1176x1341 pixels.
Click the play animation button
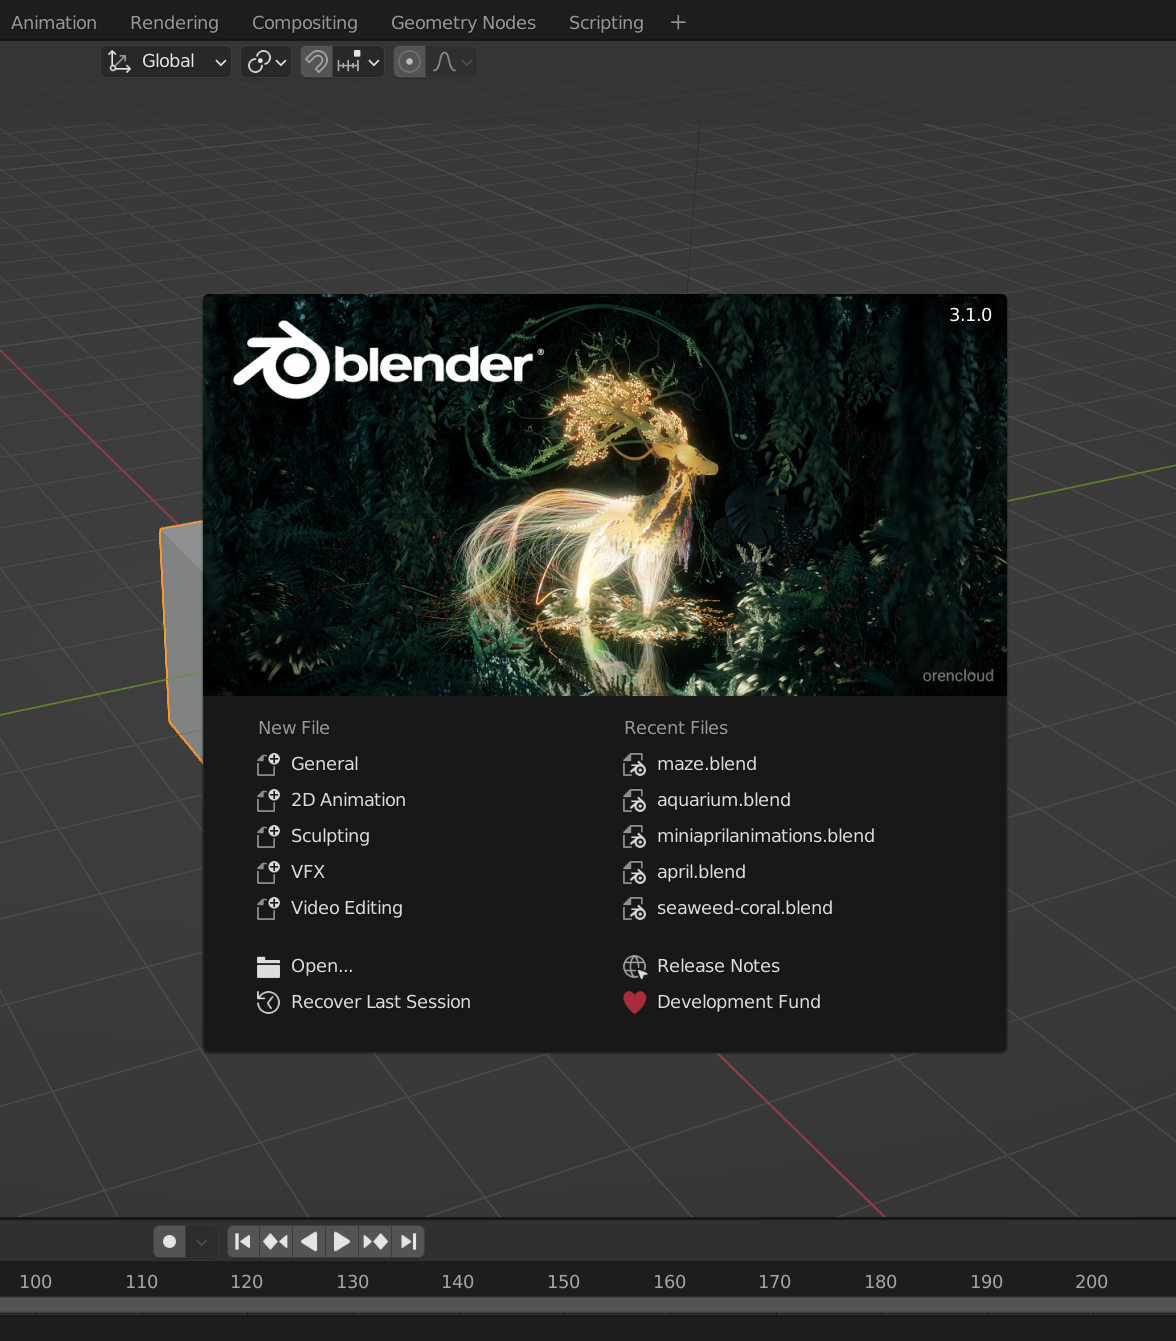pyautogui.click(x=341, y=1241)
